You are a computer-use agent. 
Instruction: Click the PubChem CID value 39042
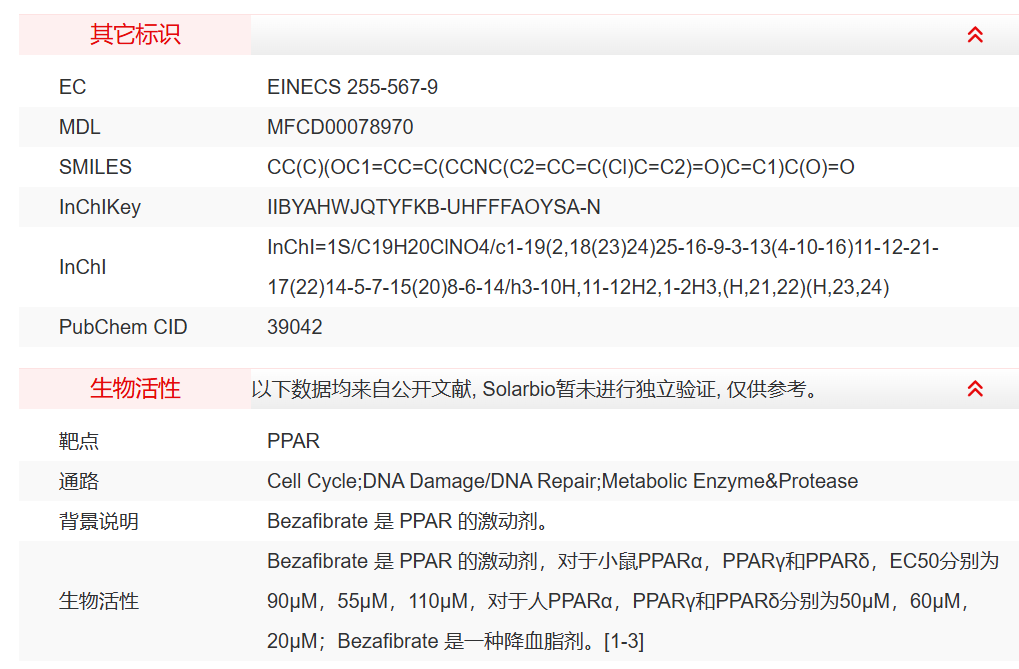(x=295, y=327)
